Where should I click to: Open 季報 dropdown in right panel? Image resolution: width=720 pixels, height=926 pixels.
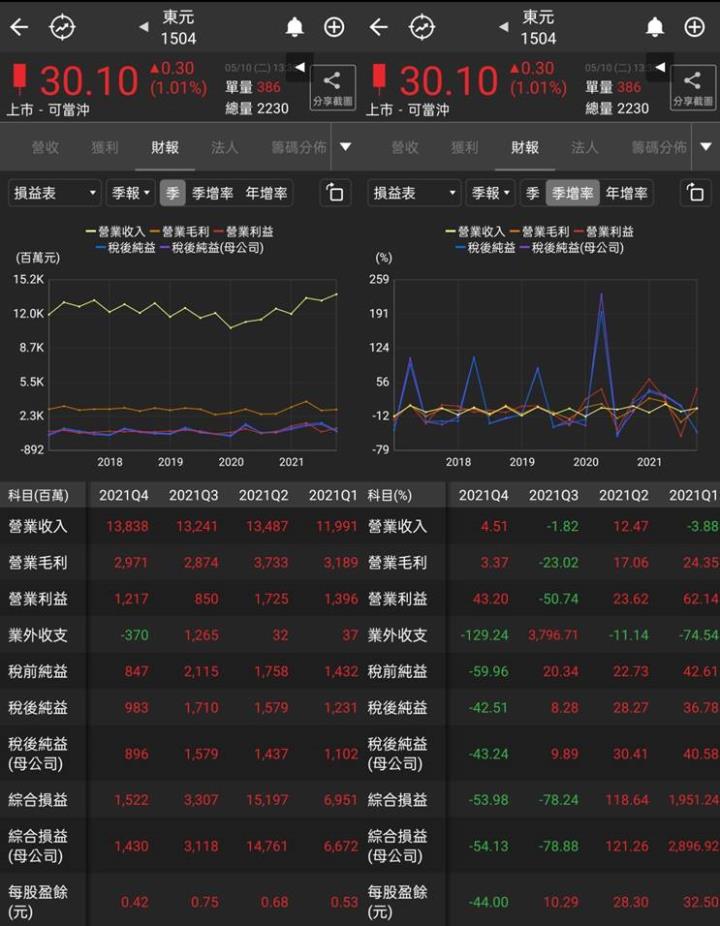pyautogui.click(x=490, y=193)
